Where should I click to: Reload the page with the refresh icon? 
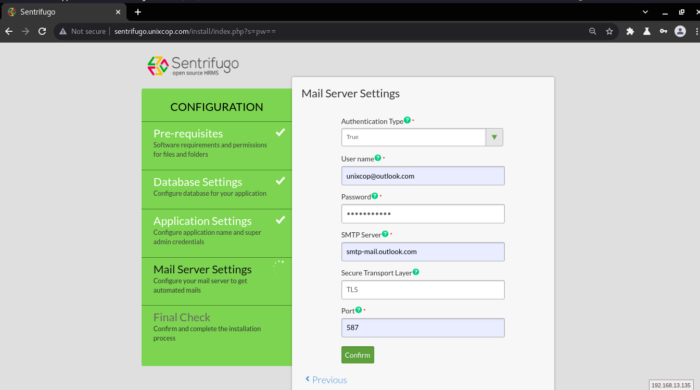point(42,31)
